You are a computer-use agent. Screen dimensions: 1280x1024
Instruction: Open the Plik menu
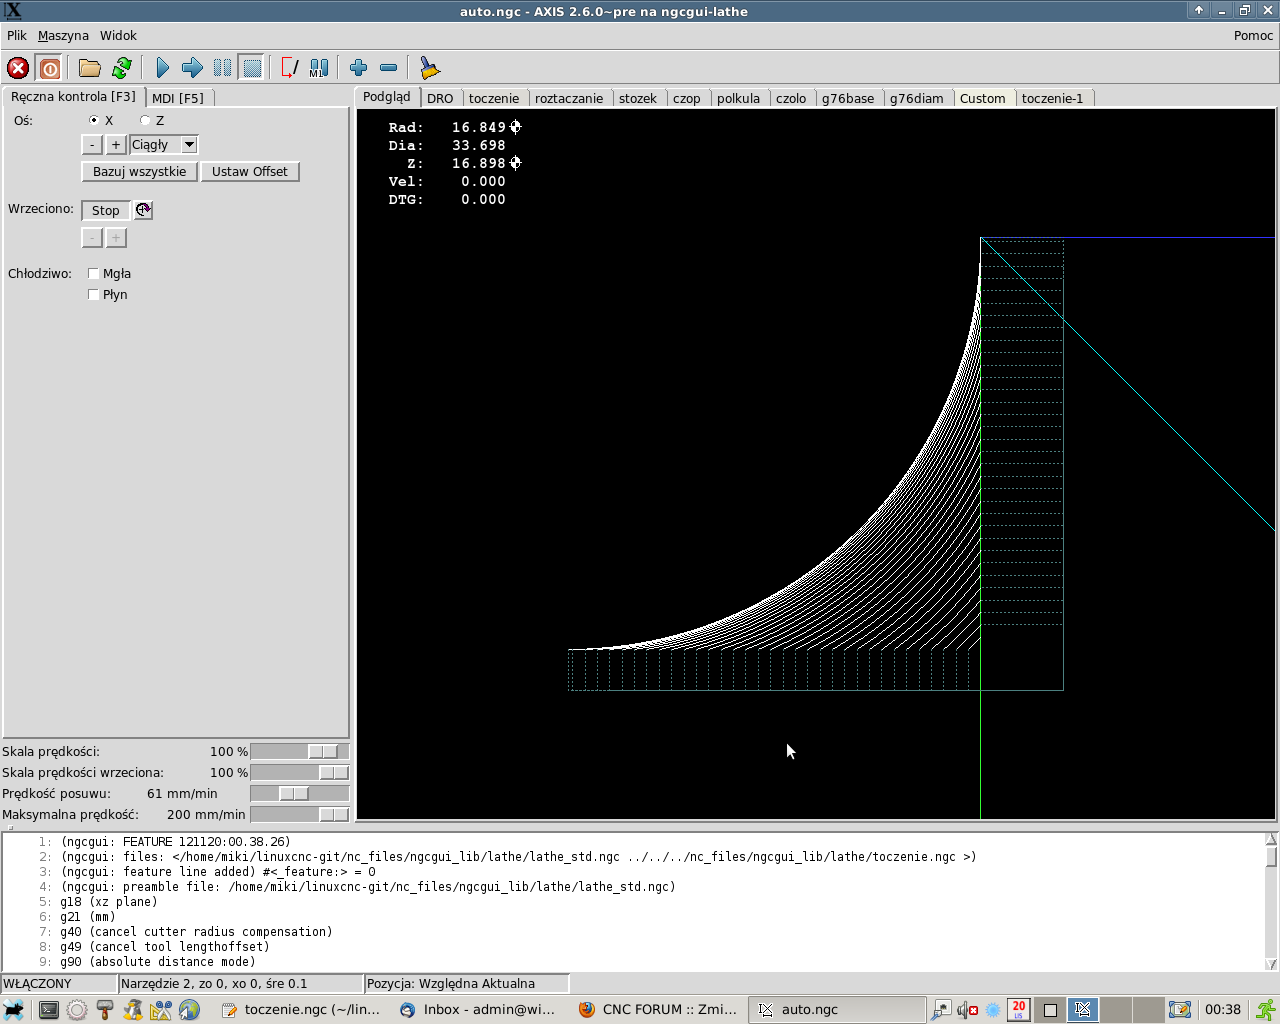point(17,35)
